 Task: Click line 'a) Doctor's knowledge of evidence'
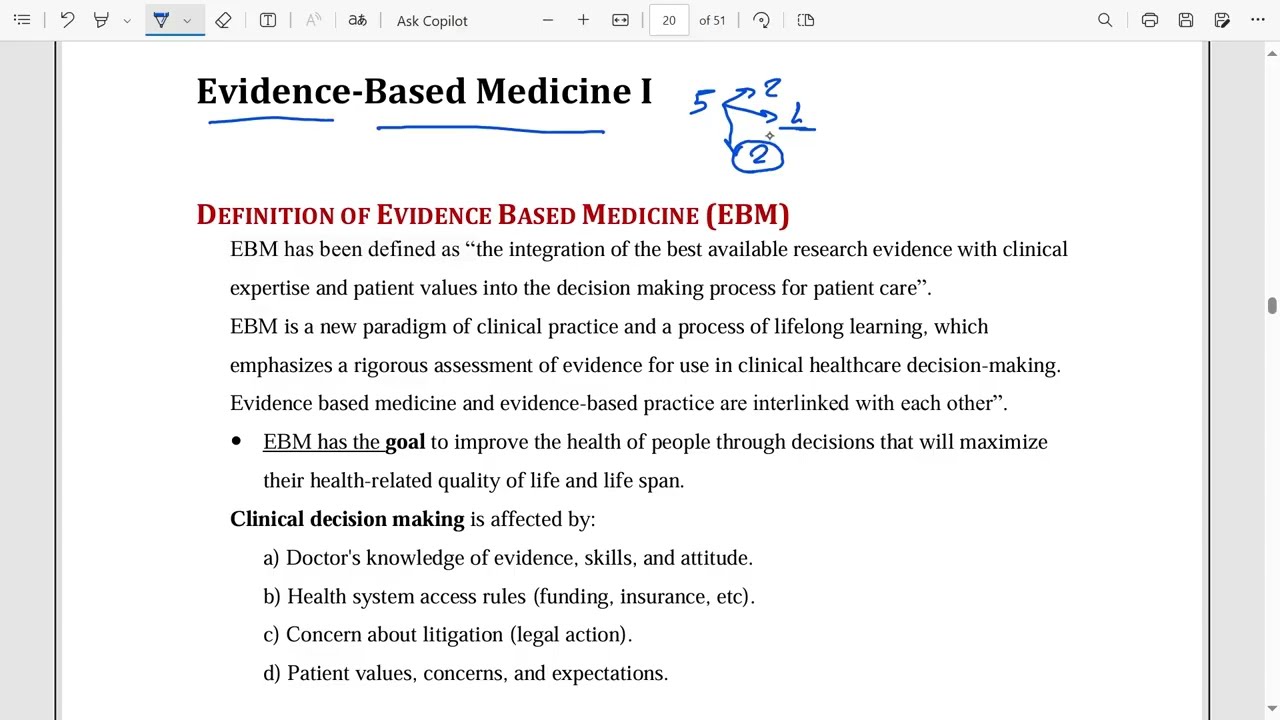[508, 558]
